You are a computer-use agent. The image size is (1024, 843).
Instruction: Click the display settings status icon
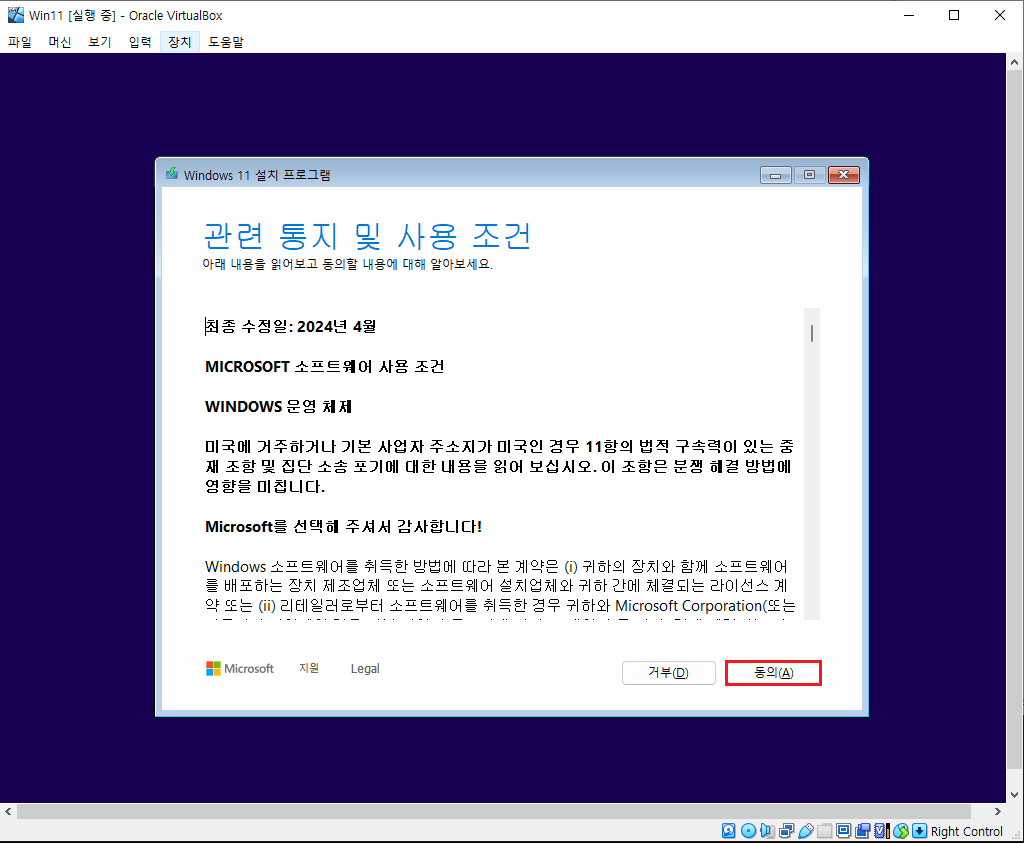click(843, 831)
